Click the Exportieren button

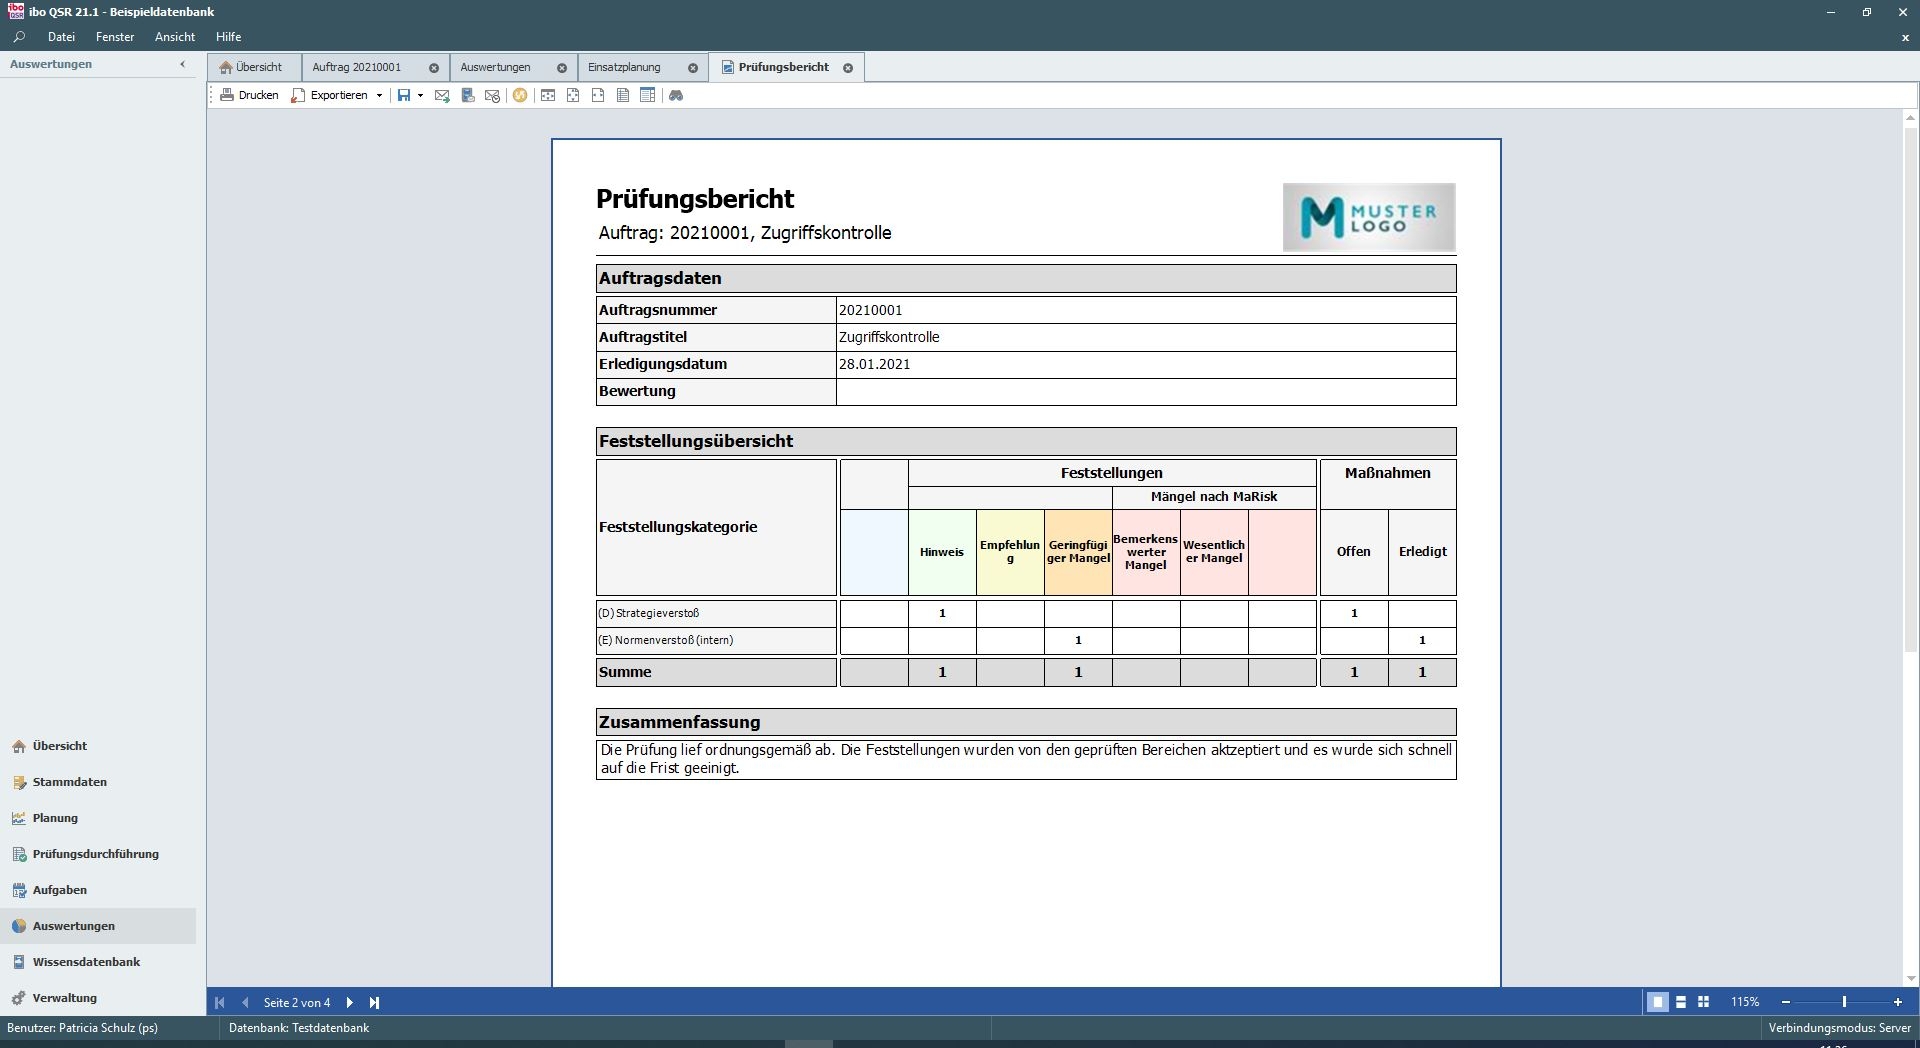coord(330,95)
